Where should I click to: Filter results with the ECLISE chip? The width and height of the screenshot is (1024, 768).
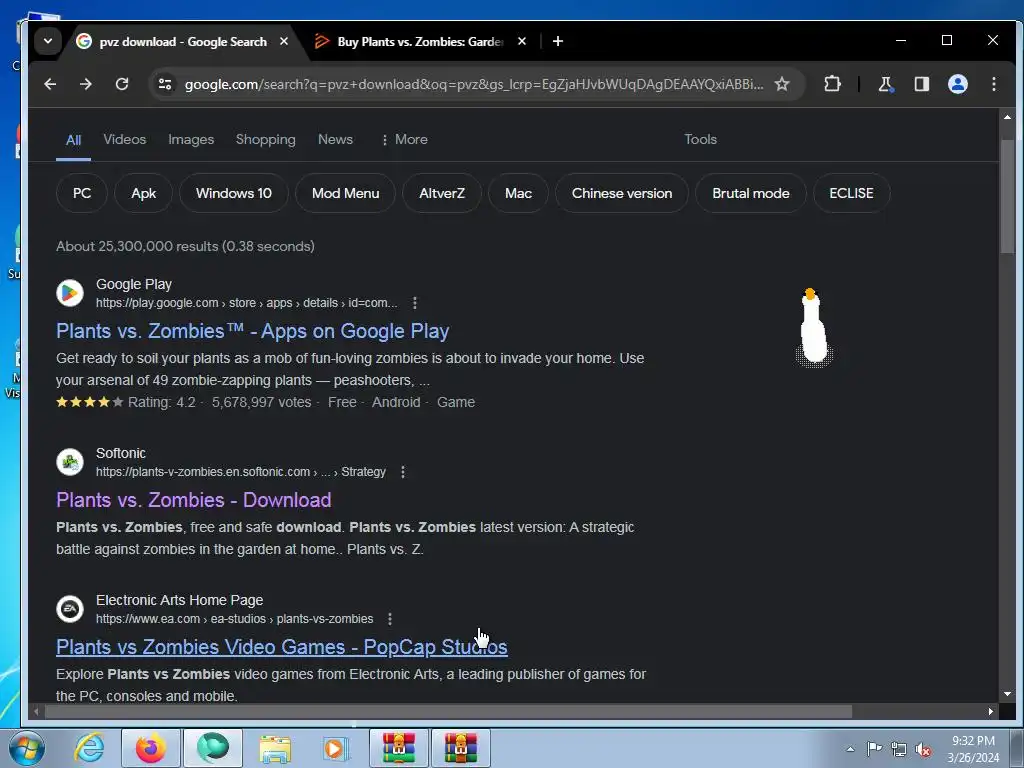[x=852, y=193]
